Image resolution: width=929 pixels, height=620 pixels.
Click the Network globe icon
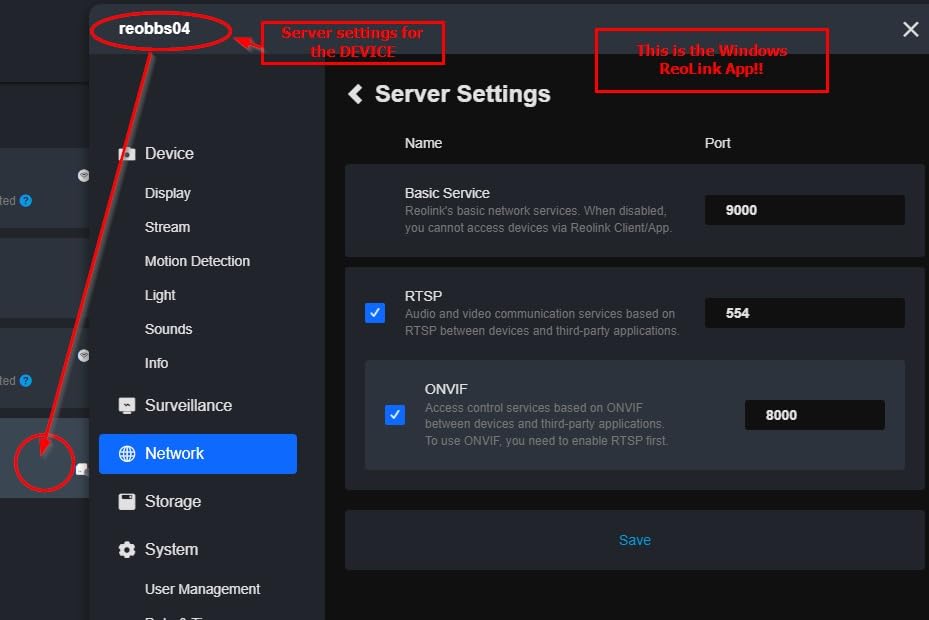click(x=127, y=453)
